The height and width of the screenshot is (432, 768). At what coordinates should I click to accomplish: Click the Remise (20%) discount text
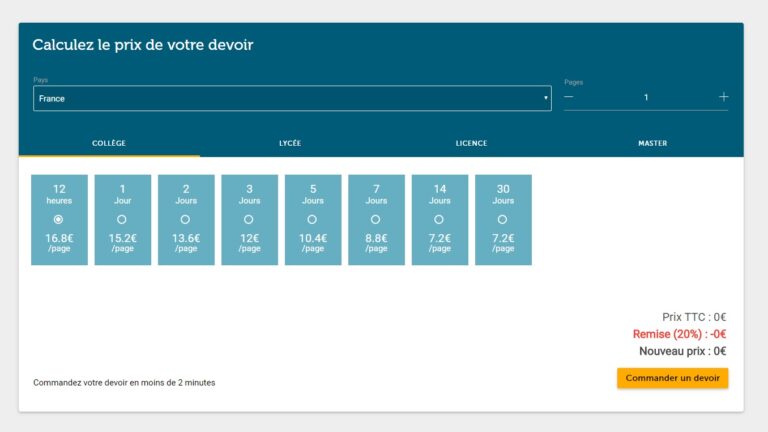point(679,334)
